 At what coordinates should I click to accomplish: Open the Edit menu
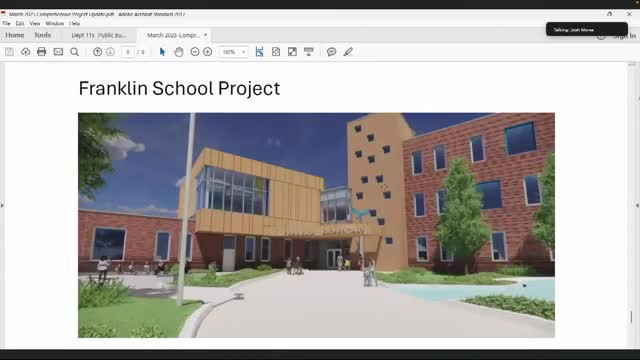[x=20, y=24]
